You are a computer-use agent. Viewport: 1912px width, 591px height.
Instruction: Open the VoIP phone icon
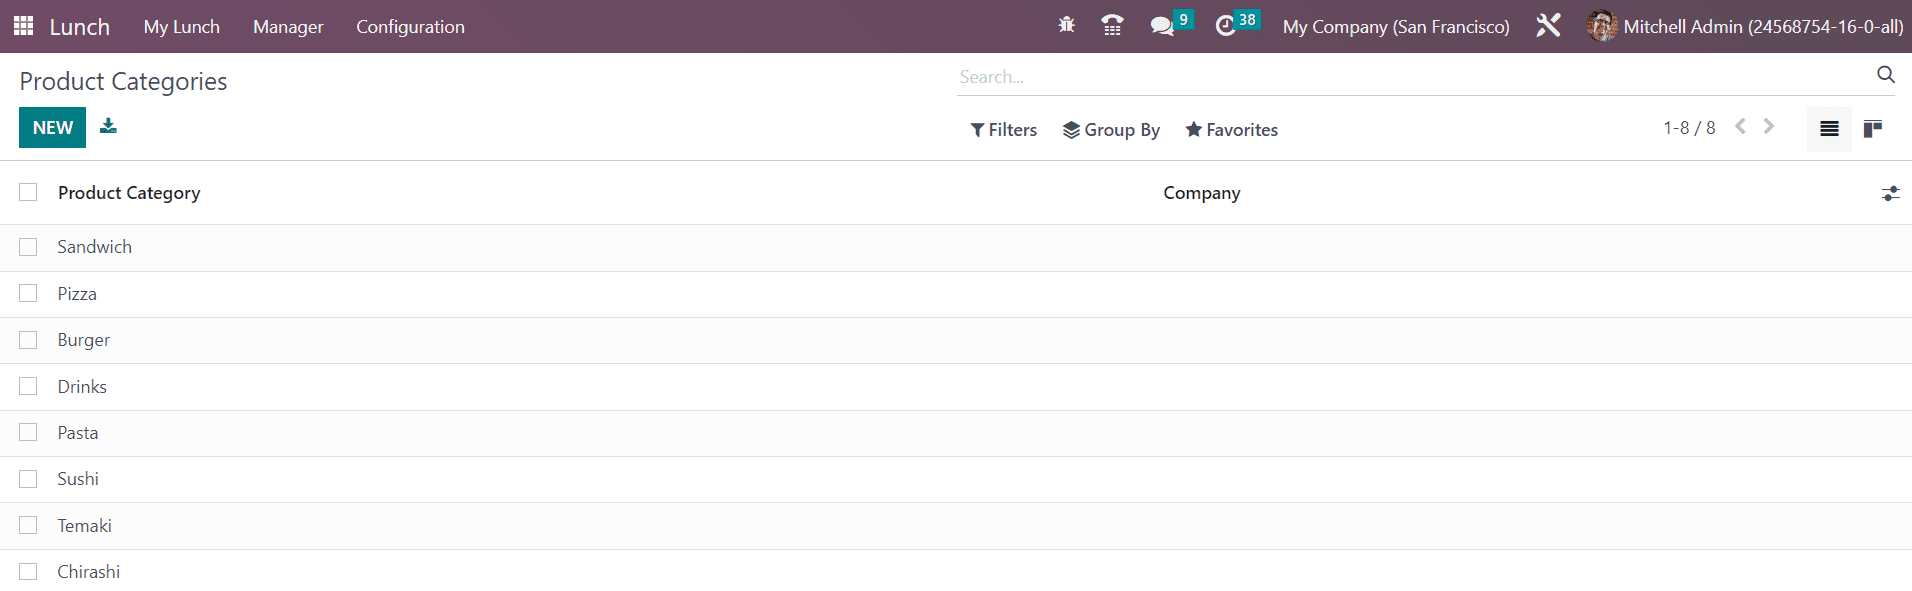(1112, 26)
